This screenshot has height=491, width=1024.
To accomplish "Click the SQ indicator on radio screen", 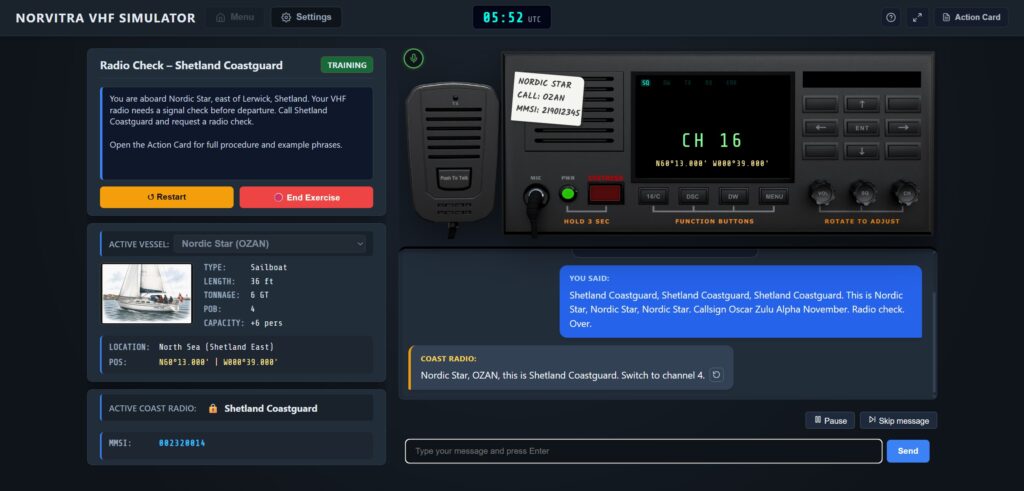I will point(645,83).
